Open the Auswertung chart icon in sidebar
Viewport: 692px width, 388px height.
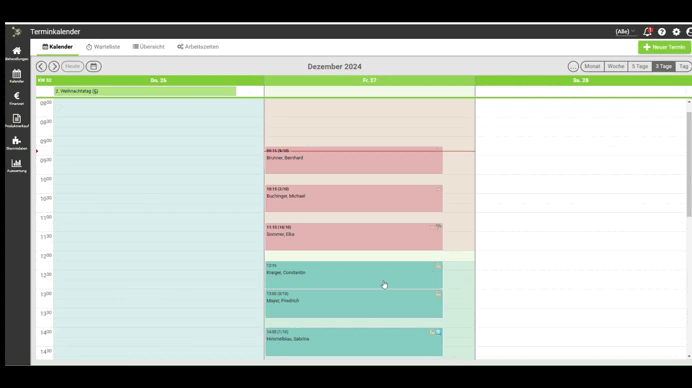(17, 166)
